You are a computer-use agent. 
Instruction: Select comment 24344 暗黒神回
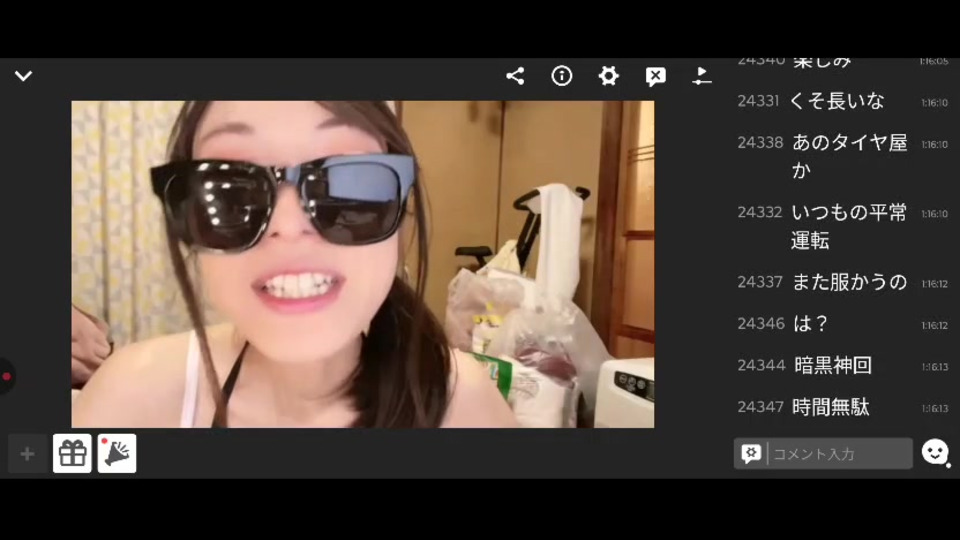[x=842, y=366]
